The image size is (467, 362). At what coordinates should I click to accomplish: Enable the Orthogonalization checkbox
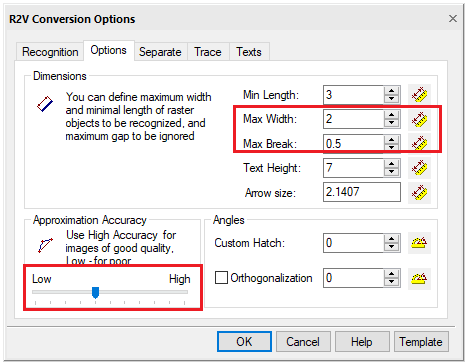221,278
